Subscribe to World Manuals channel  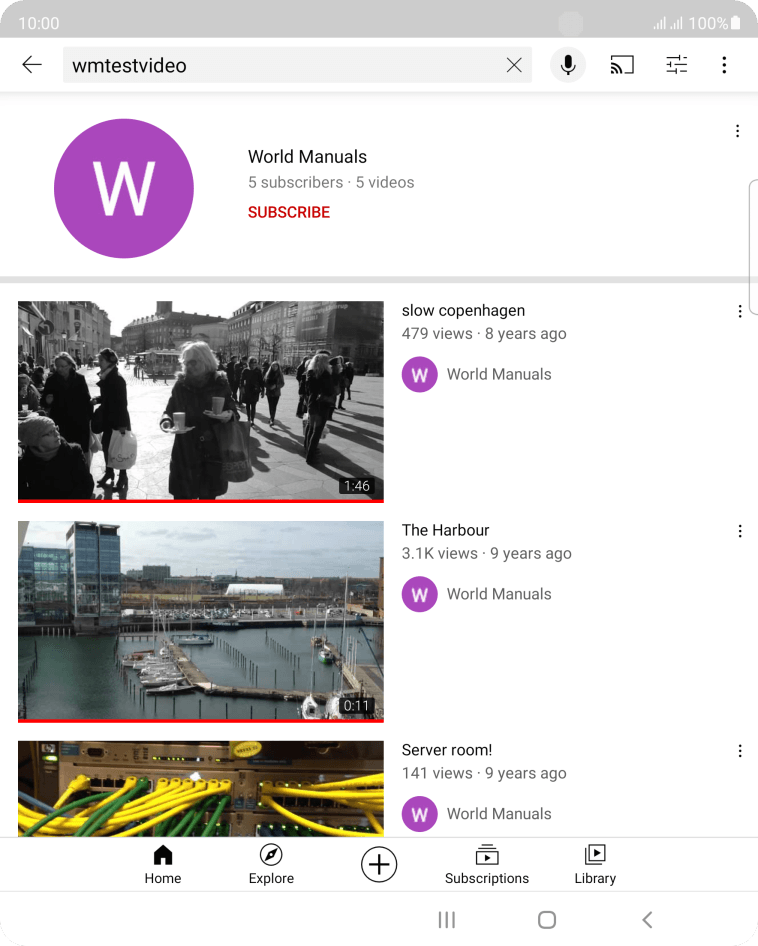tap(288, 212)
